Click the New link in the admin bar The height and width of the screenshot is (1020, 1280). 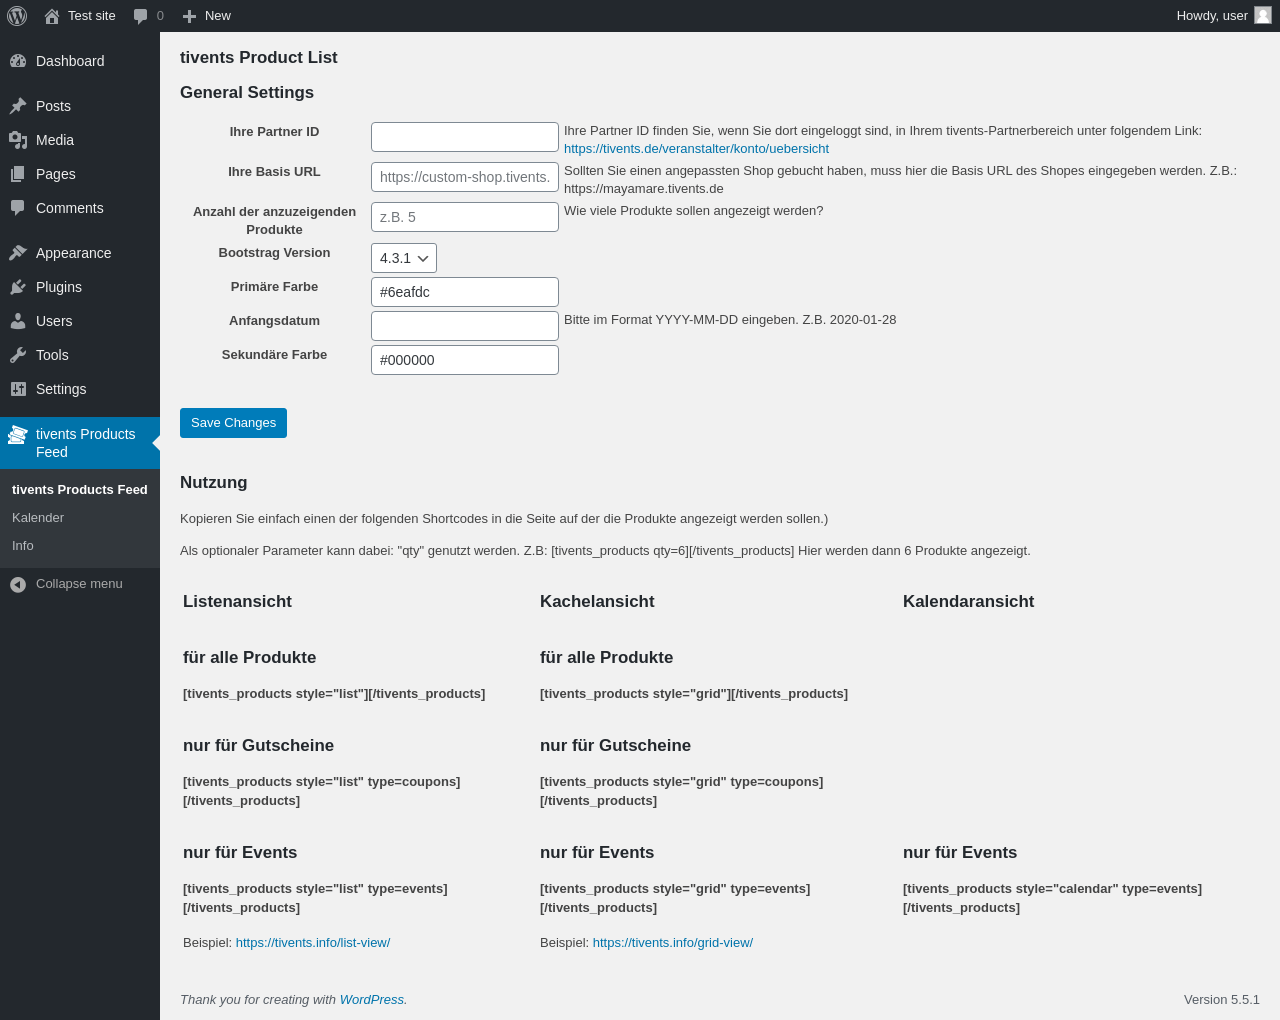click(218, 16)
